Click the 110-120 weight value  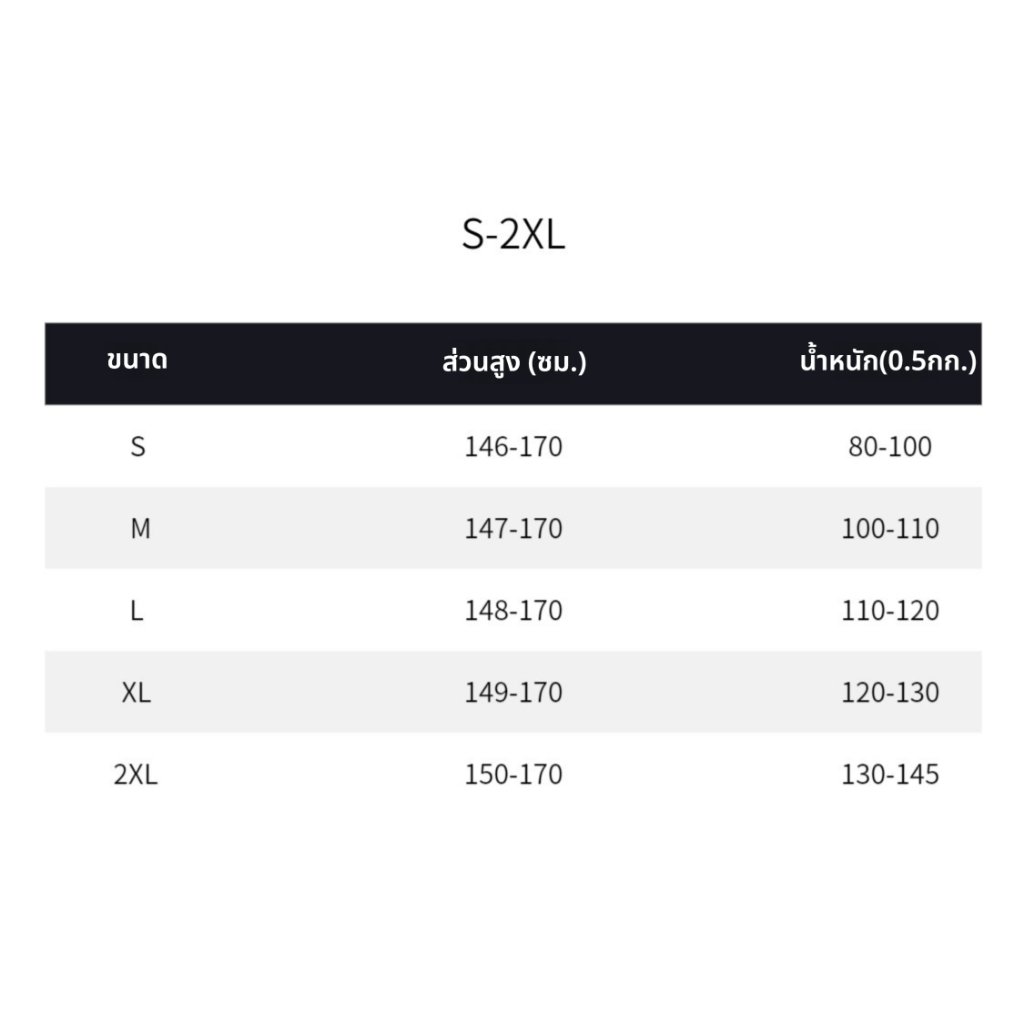pos(890,611)
